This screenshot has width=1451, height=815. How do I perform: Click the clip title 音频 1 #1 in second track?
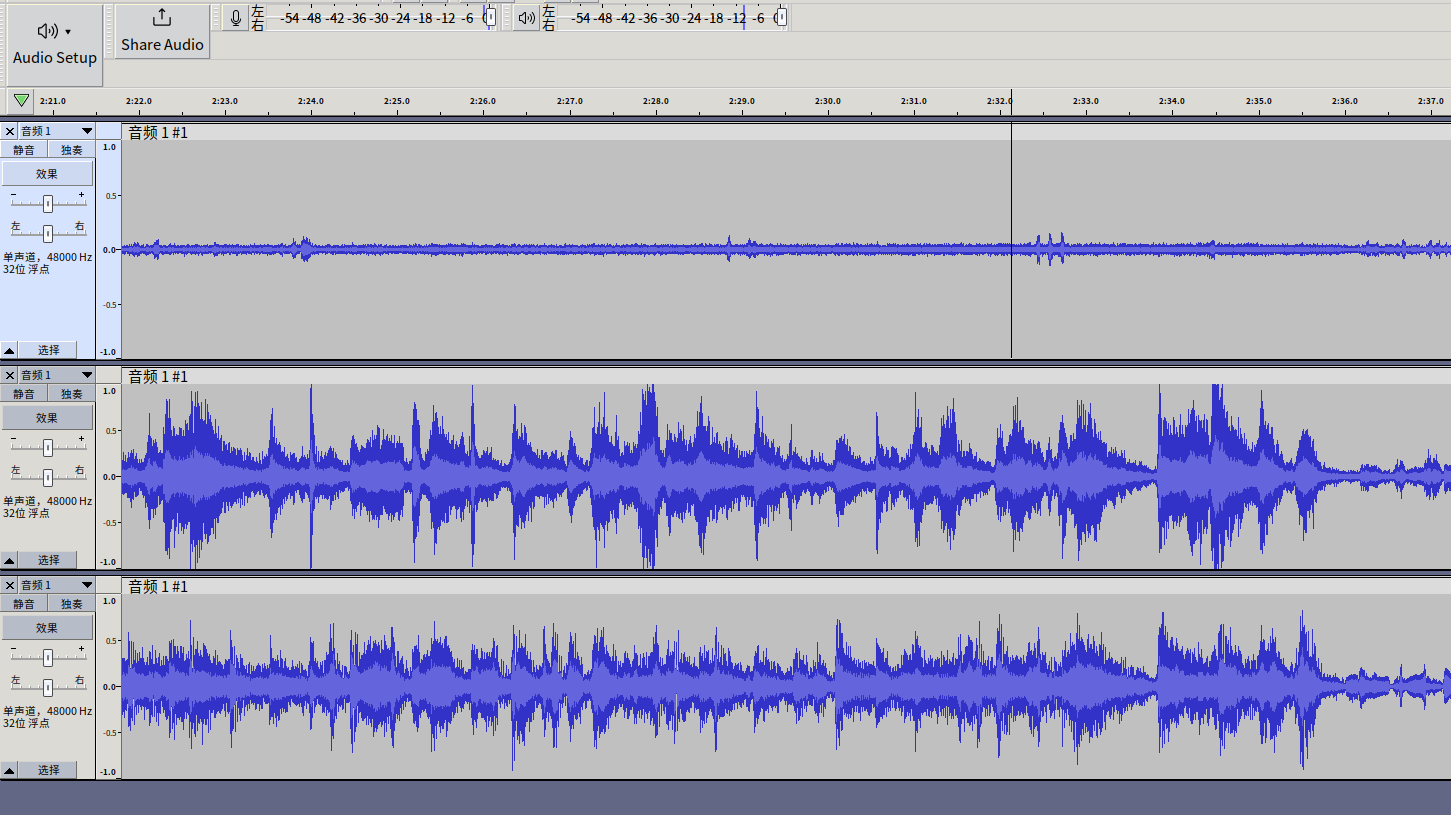158,376
